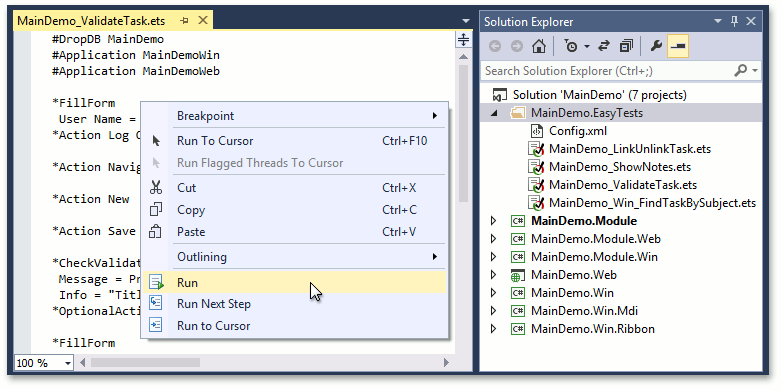782x390 pixels.
Task: Pin the MainDemo_ValidateTask.ets tab
Action: coord(185,21)
